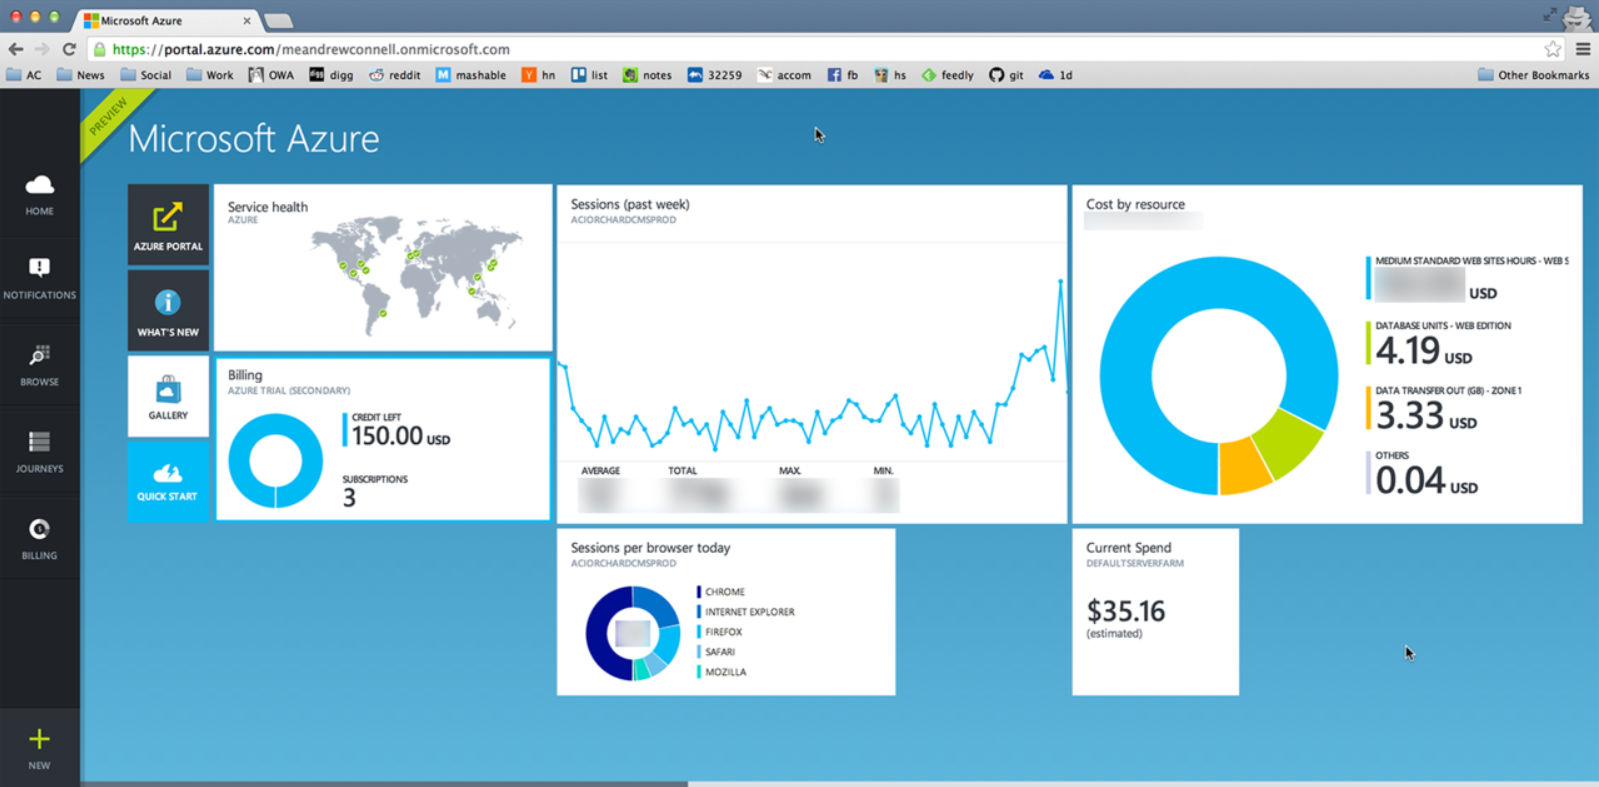
Task: Click the browser Forward arrow
Action: coord(42,49)
